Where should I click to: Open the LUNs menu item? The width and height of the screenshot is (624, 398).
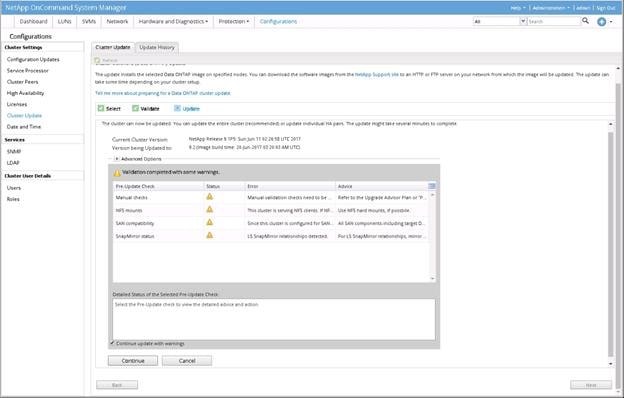point(64,21)
